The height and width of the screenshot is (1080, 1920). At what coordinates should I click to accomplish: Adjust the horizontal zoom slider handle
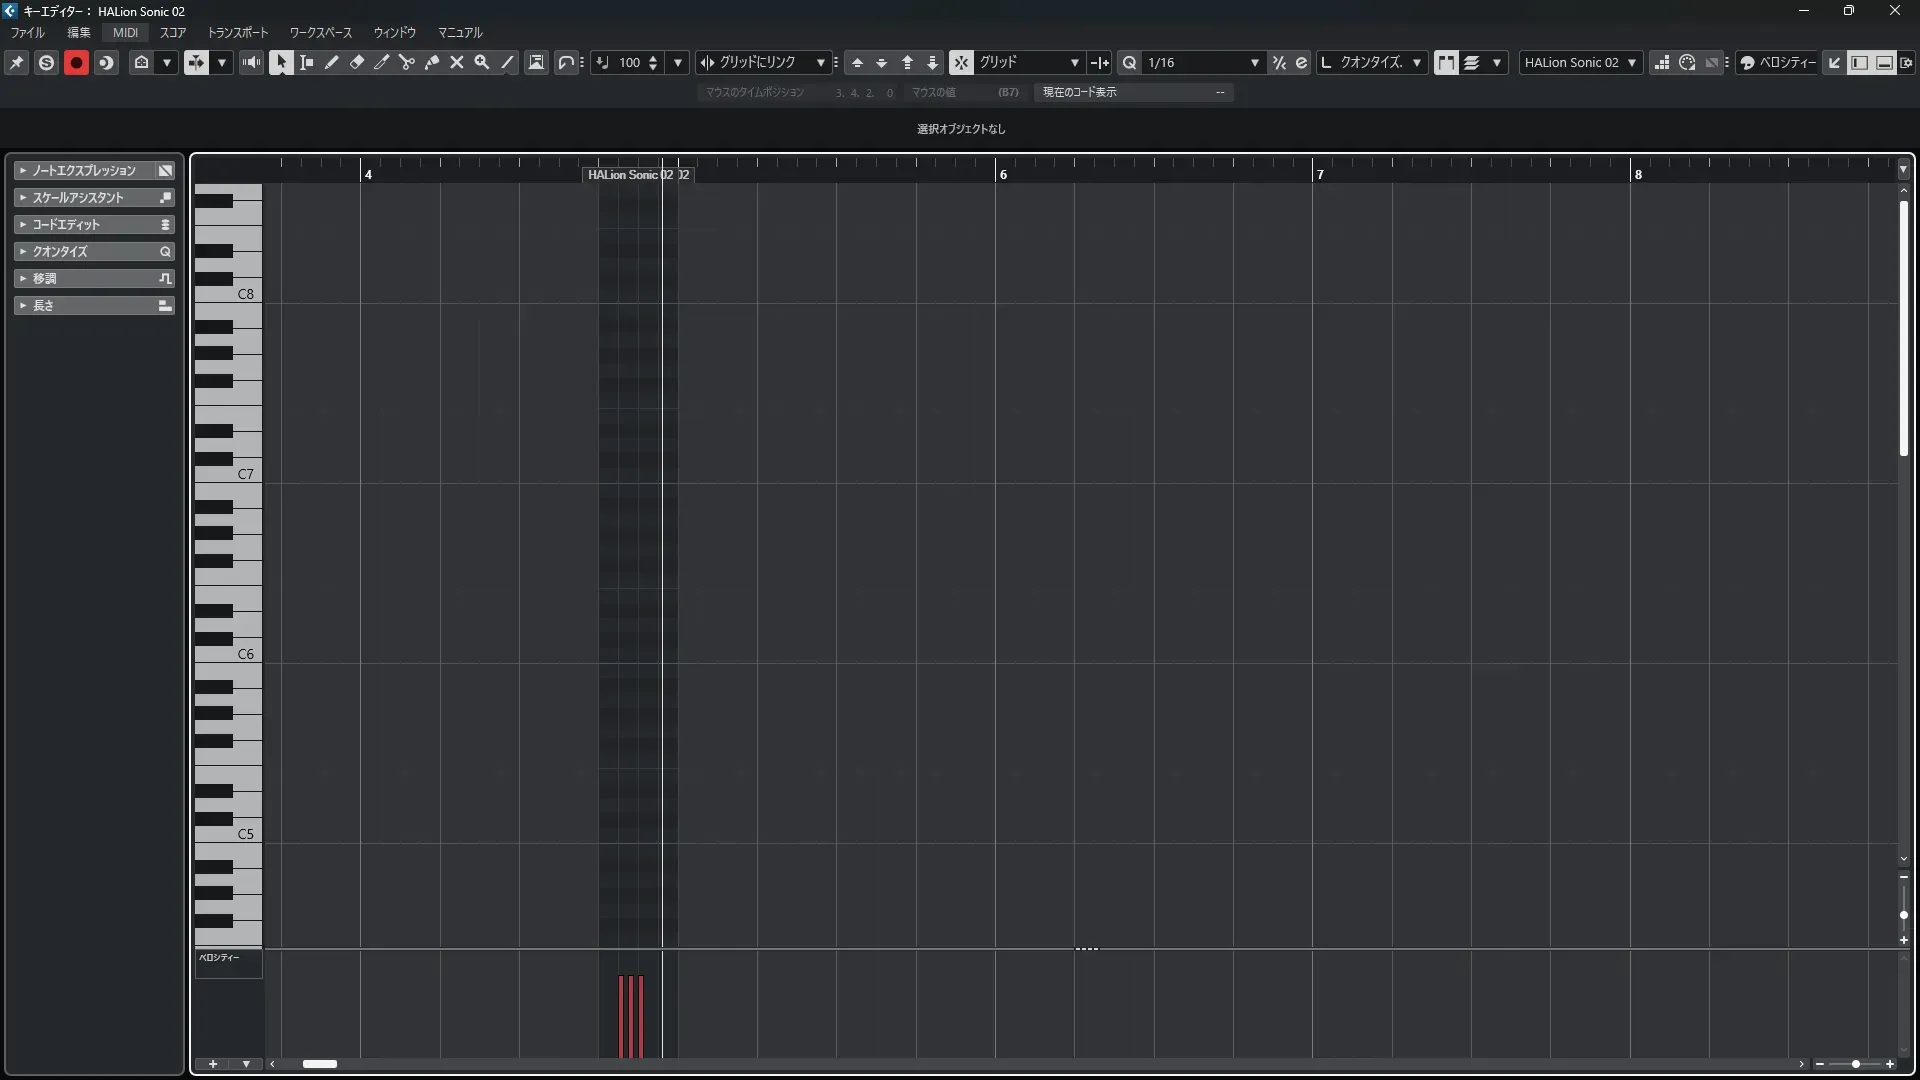tap(1856, 1064)
